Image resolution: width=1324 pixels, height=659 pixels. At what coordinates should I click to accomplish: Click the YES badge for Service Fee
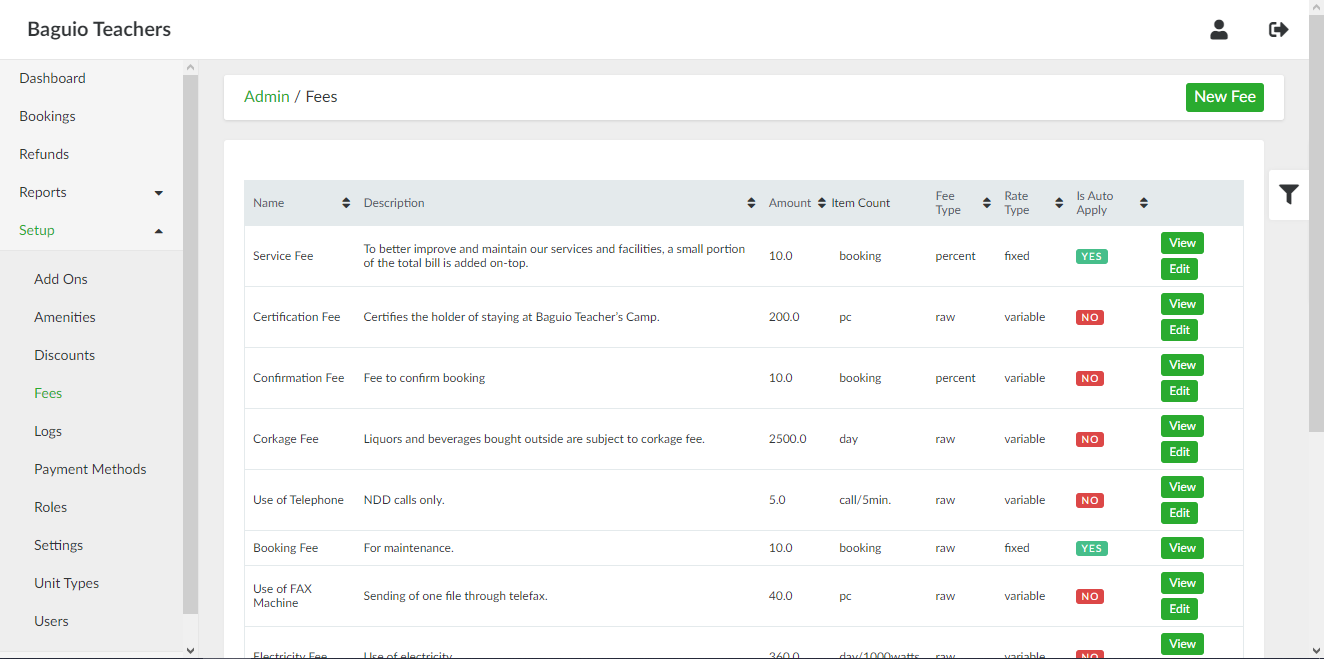coord(1091,256)
